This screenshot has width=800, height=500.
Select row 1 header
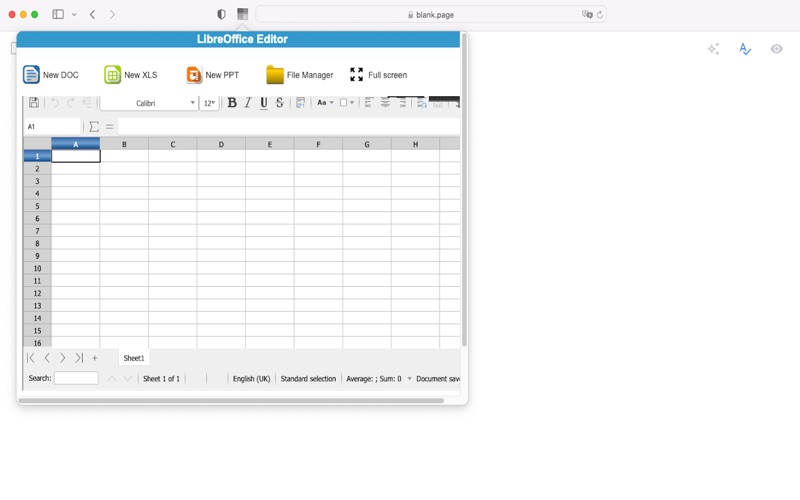[x=37, y=156]
